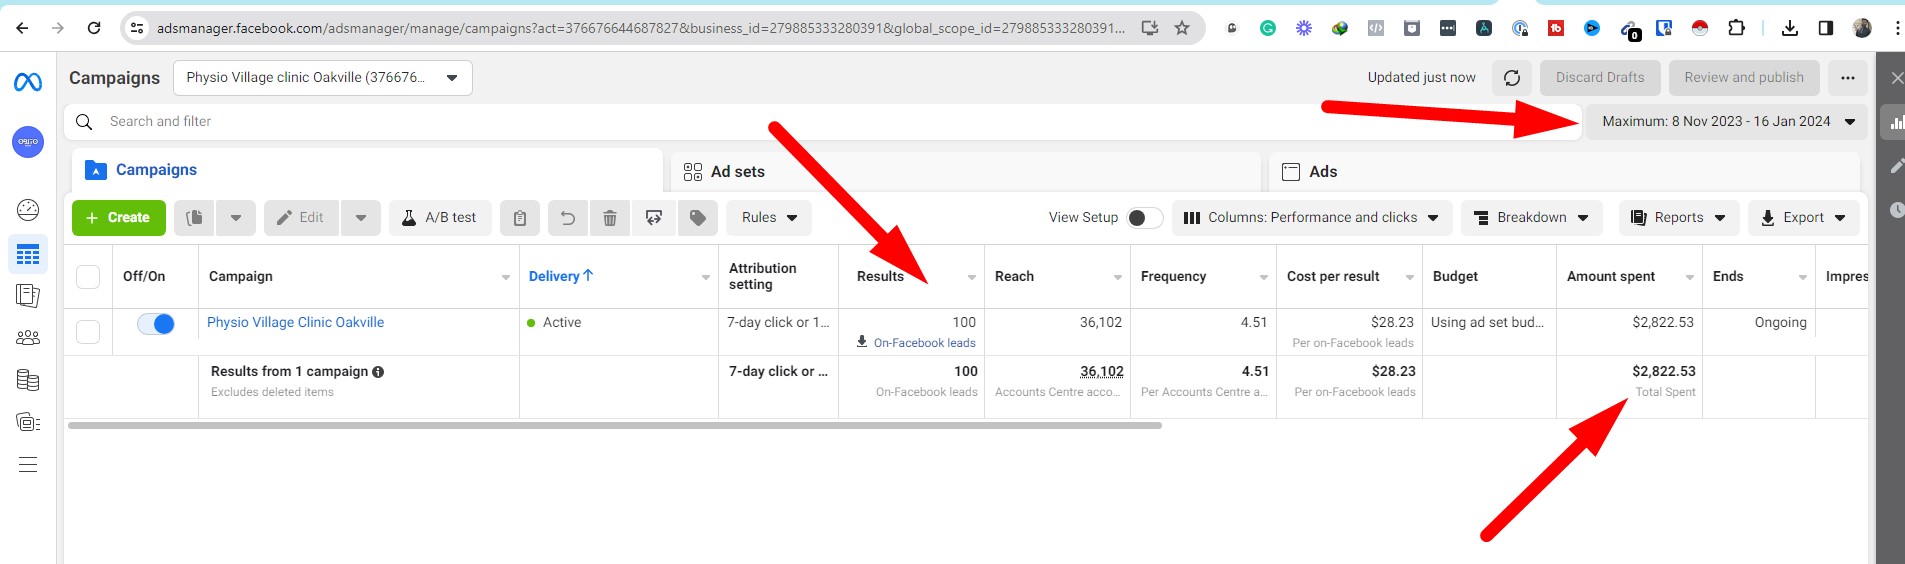Click the Discard Drafts button

[1600, 78]
